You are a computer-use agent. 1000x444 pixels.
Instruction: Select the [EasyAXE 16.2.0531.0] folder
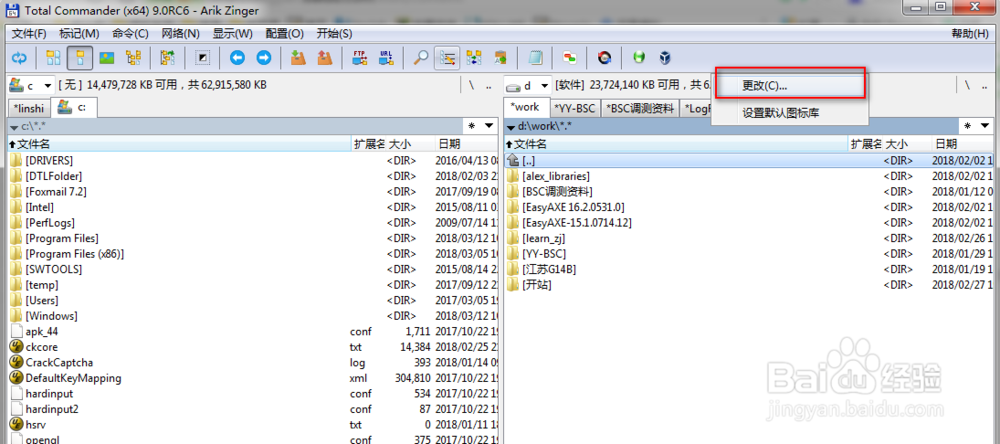pos(749,207)
